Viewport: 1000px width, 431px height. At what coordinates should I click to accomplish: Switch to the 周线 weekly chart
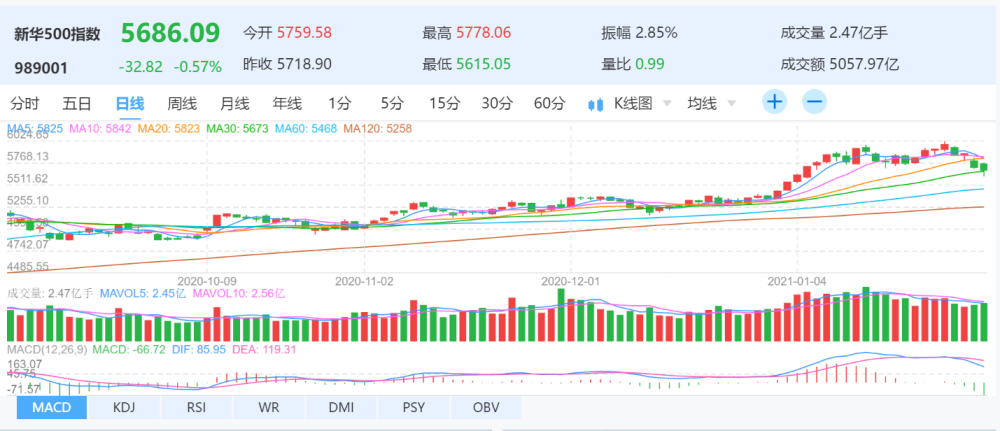182,103
